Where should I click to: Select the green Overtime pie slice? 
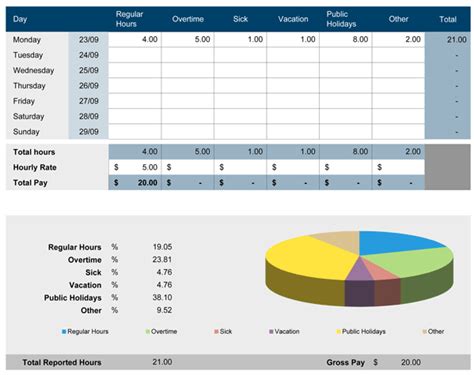tap(413, 262)
